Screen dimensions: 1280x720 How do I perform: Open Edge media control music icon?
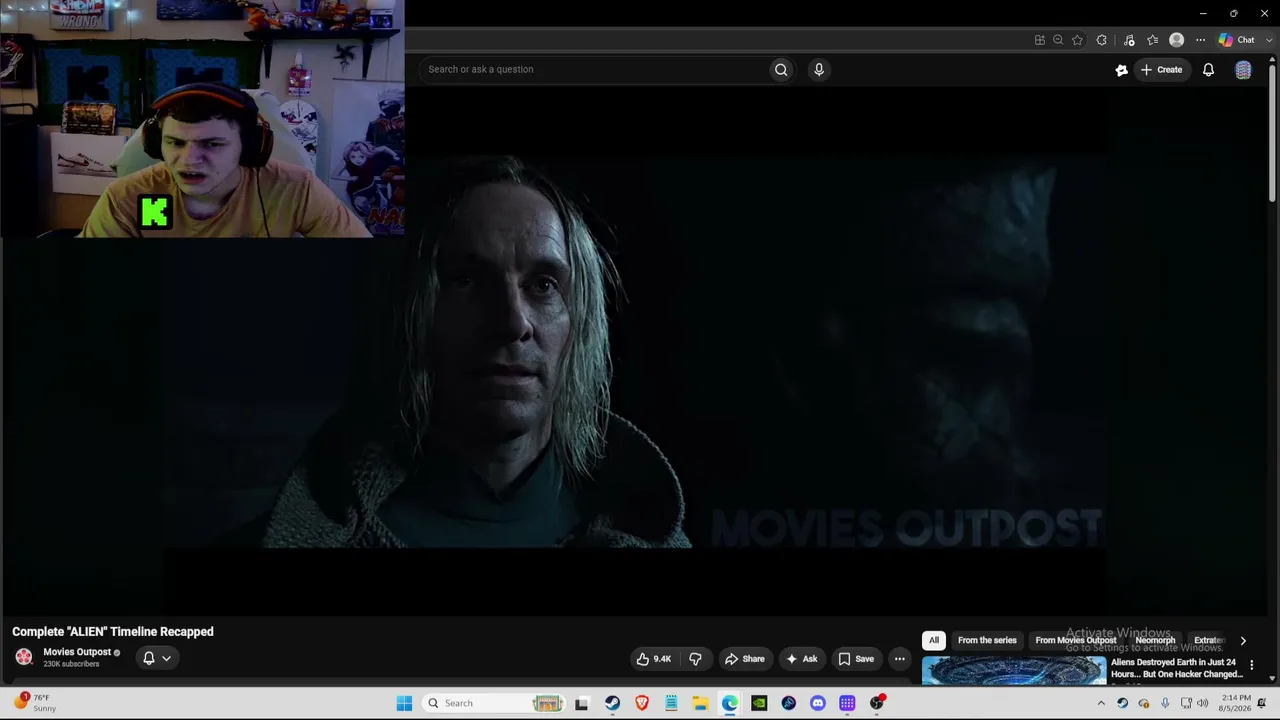tap(1129, 40)
